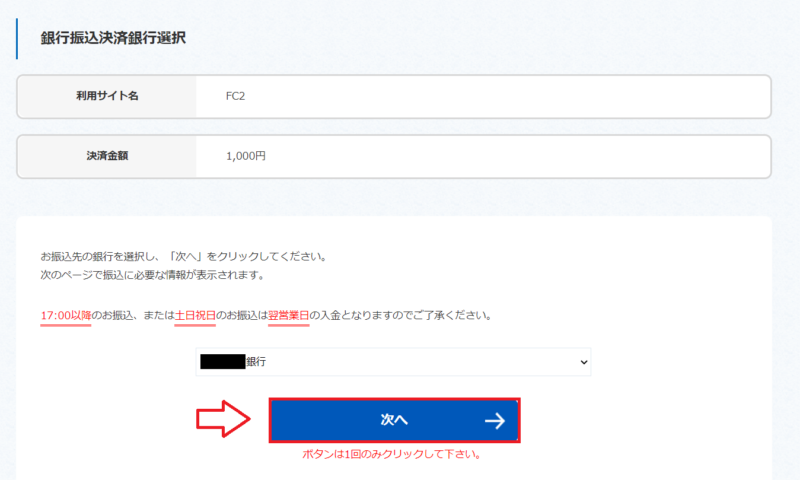Viewport: 800px width, 480px height.
Task: Click the 1,000円 amount value
Action: pos(246,156)
